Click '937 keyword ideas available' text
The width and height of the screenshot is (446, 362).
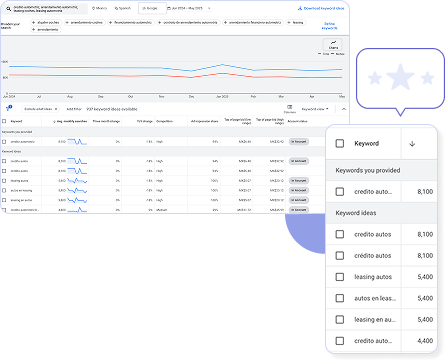coord(112,109)
